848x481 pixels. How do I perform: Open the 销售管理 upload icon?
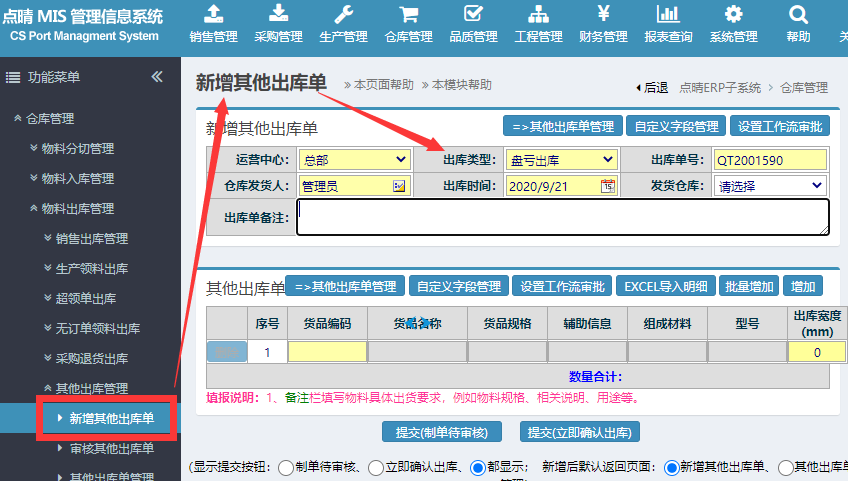[x=213, y=14]
